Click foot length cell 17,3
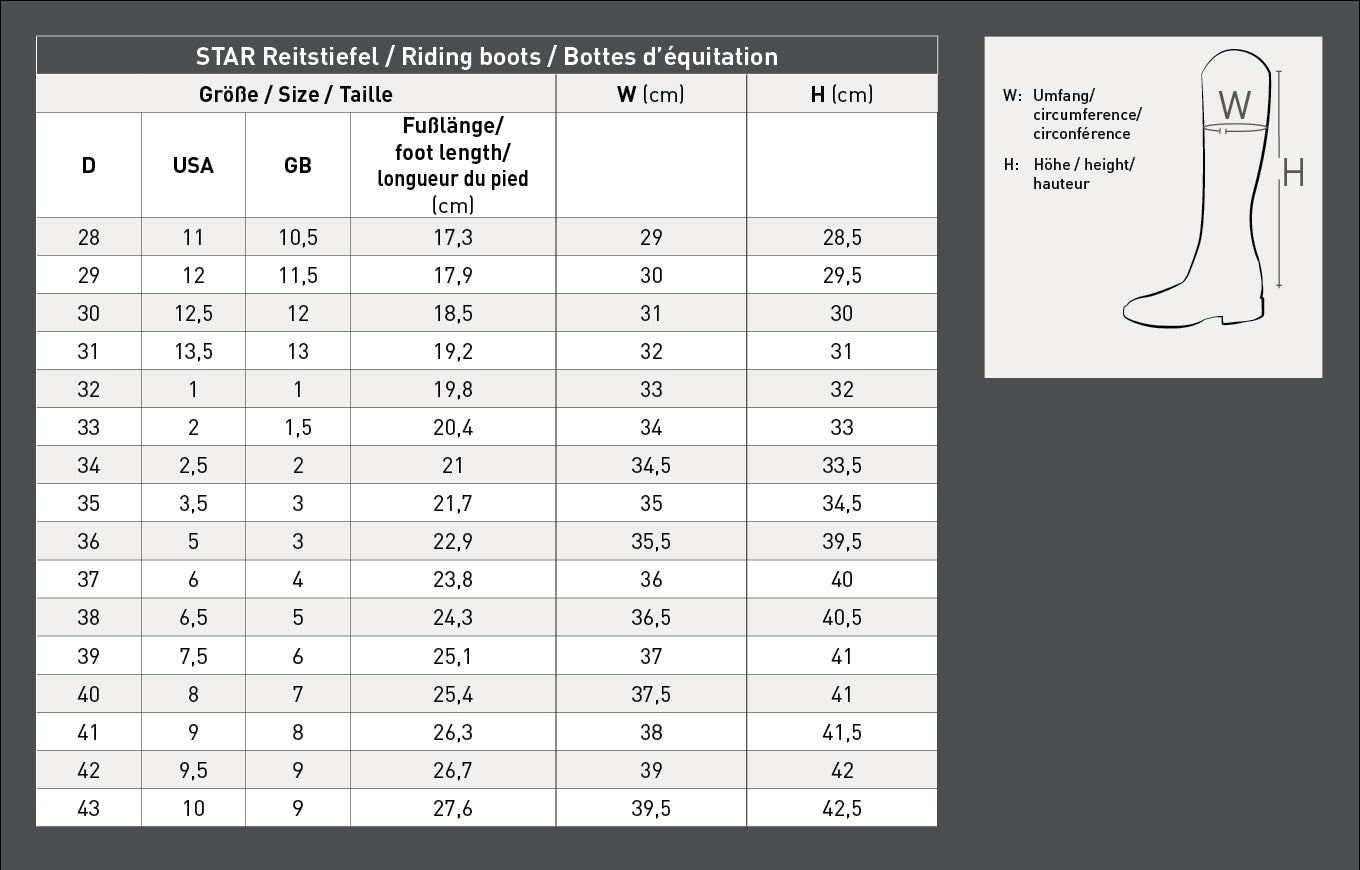Image resolution: width=1360 pixels, height=870 pixels. coord(453,237)
